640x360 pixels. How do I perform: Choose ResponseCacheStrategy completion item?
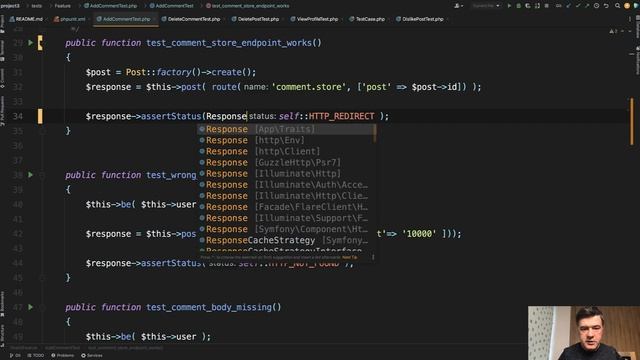285,240
